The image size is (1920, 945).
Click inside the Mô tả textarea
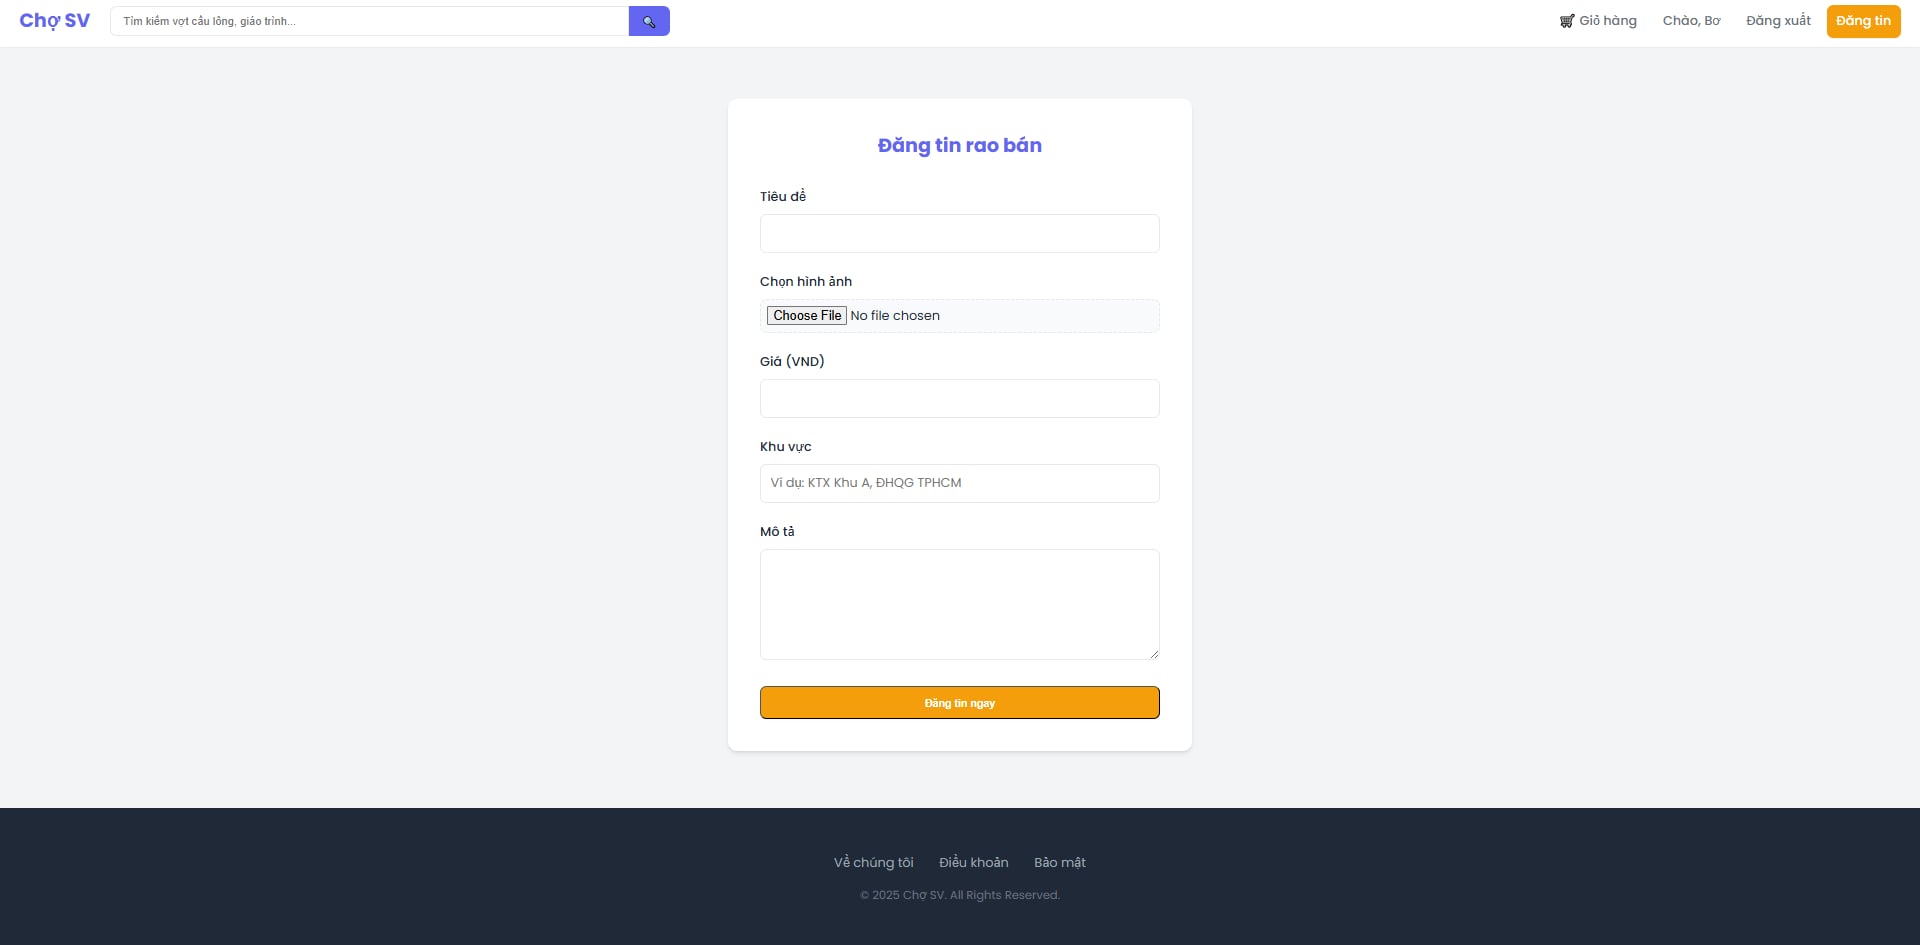coord(960,604)
